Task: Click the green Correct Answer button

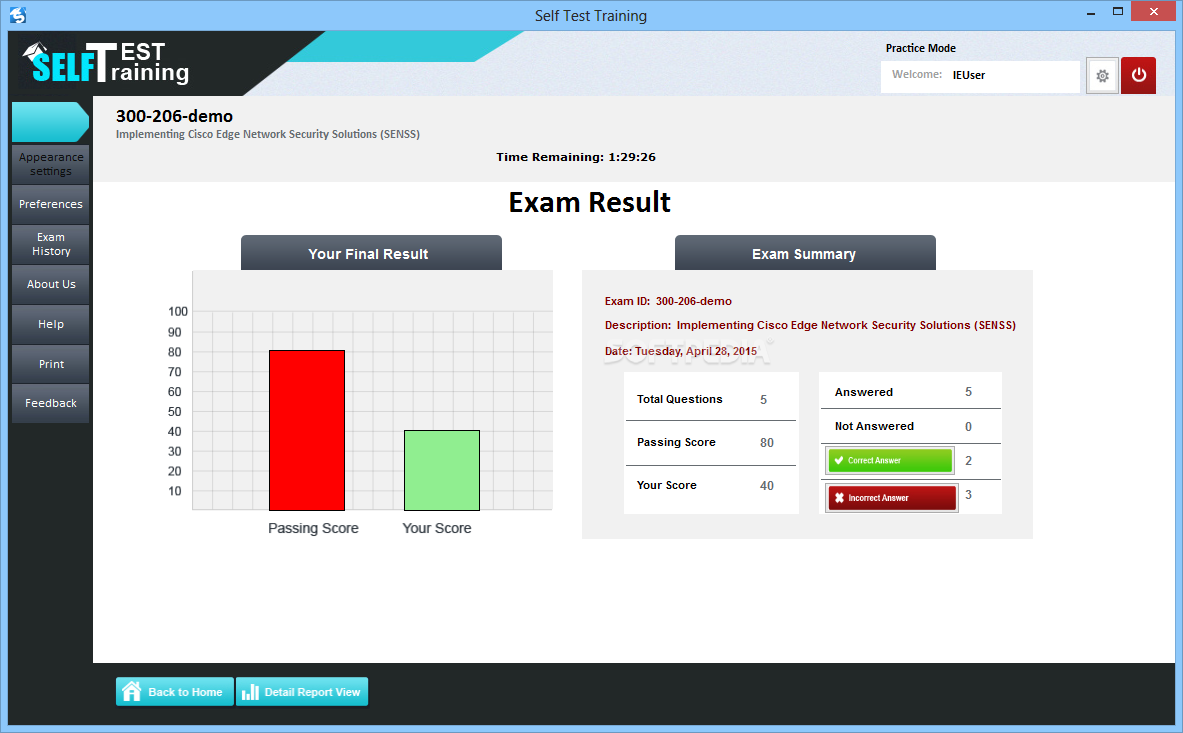Action: pyautogui.click(x=890, y=460)
